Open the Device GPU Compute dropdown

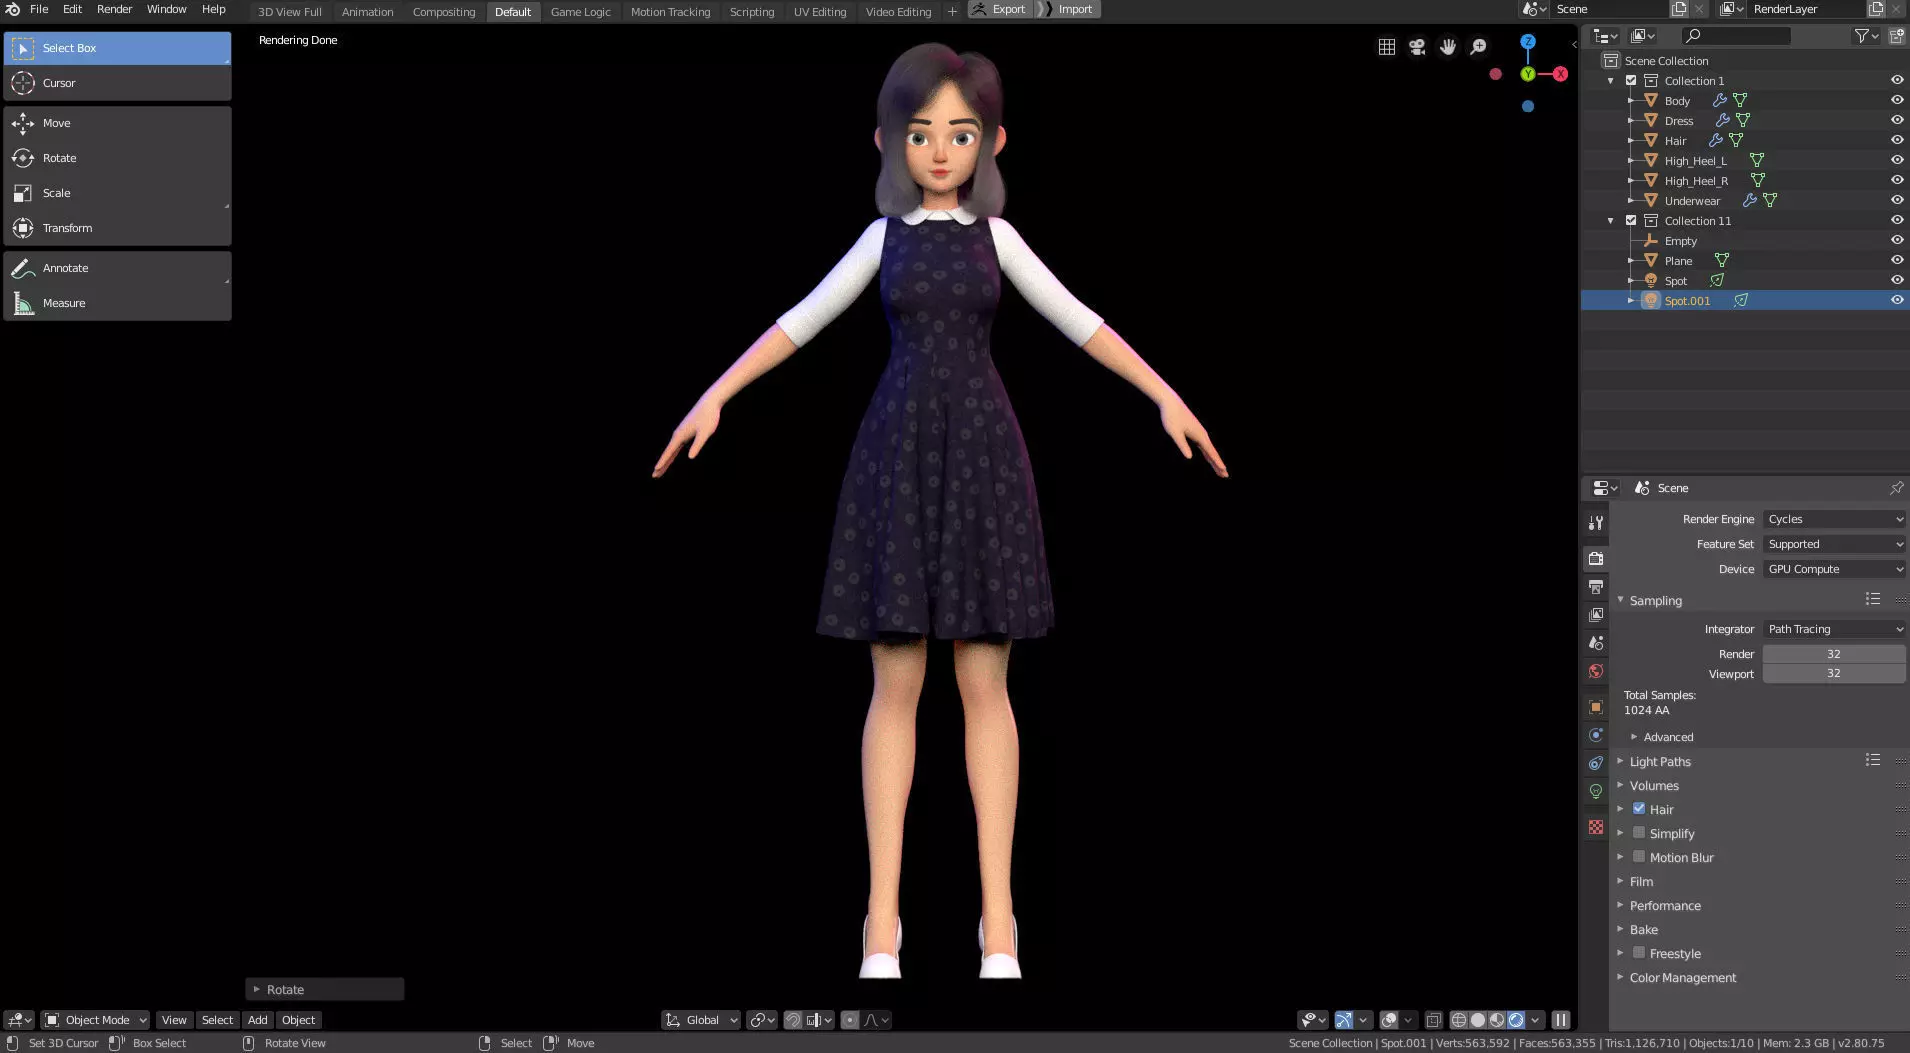1834,569
